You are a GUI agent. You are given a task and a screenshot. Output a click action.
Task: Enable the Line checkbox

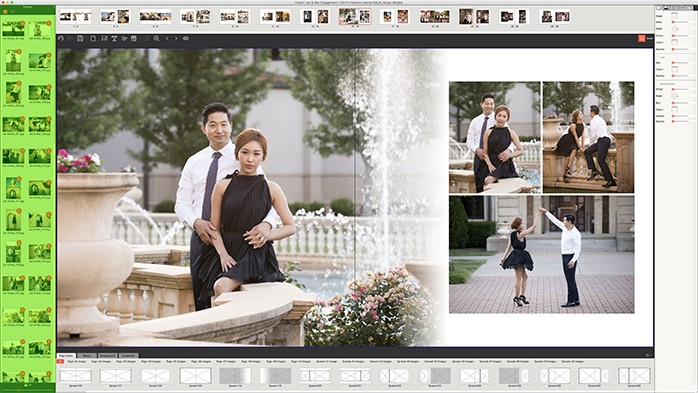tap(658, 57)
